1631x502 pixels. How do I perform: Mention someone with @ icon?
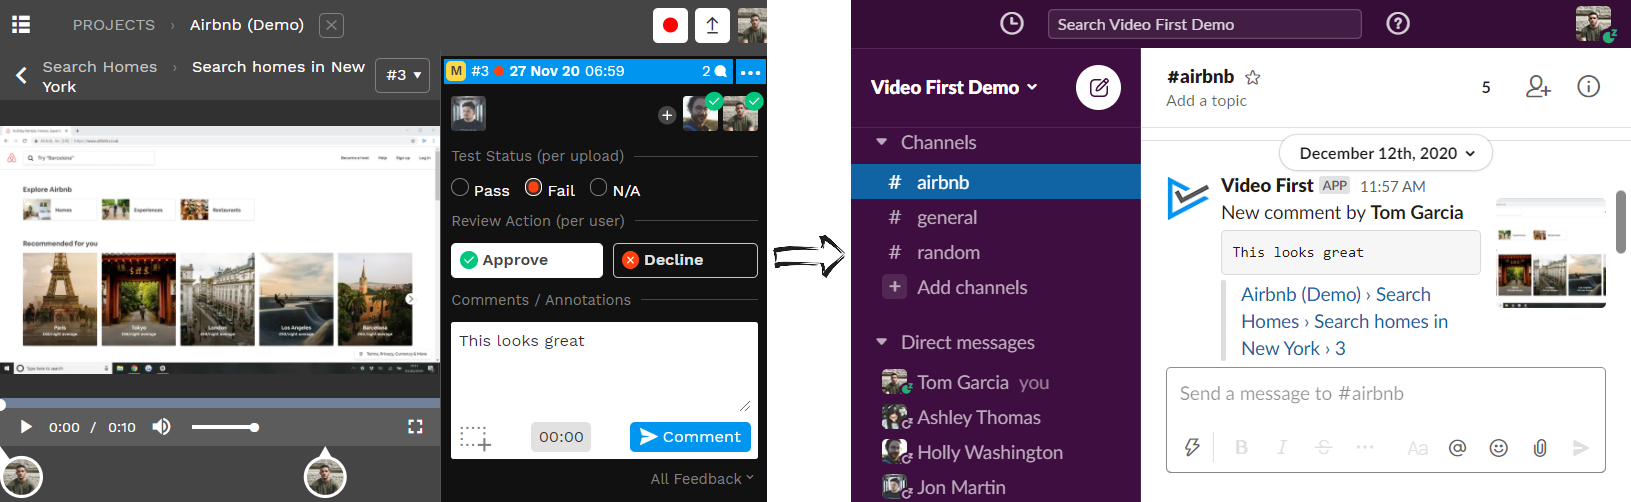click(x=1457, y=448)
